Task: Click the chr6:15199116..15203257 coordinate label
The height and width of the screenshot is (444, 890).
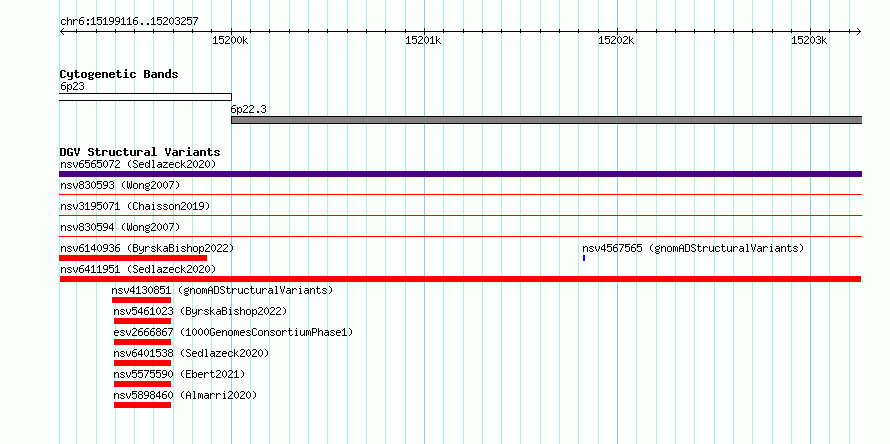Action: (129, 22)
